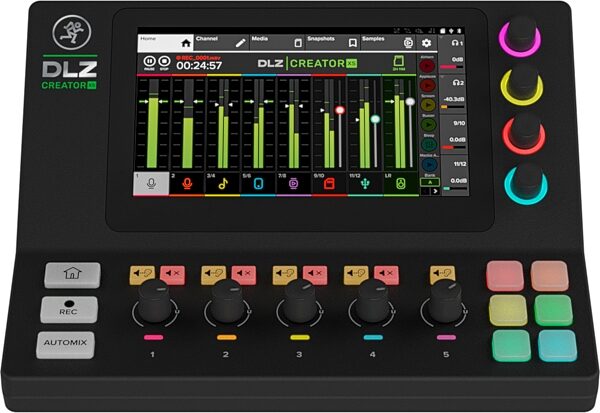The image size is (600, 413).
Task: Tap the Pause recording icon
Action: tap(149, 62)
